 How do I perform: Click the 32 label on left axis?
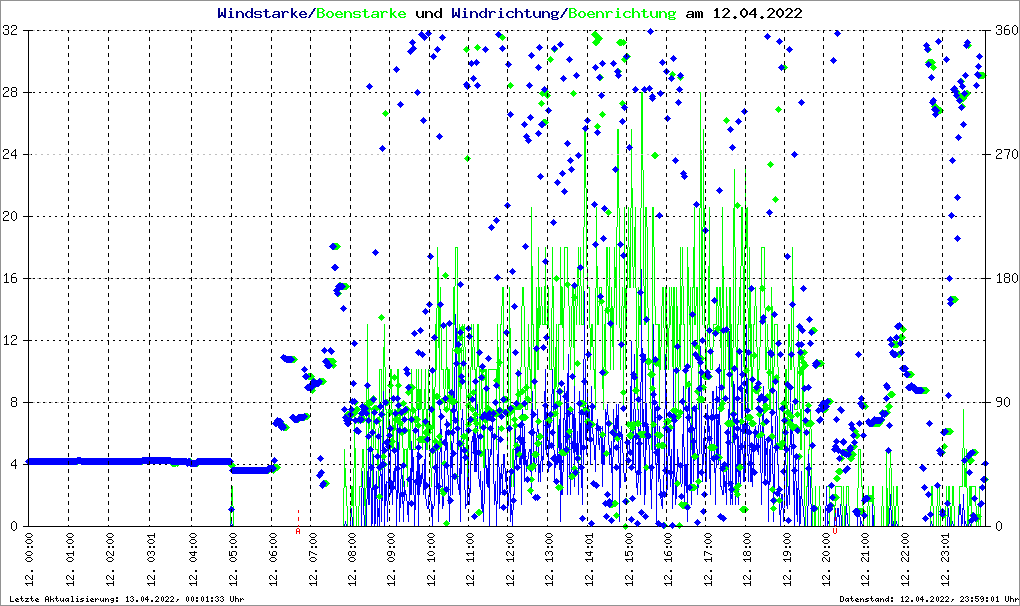11,31
